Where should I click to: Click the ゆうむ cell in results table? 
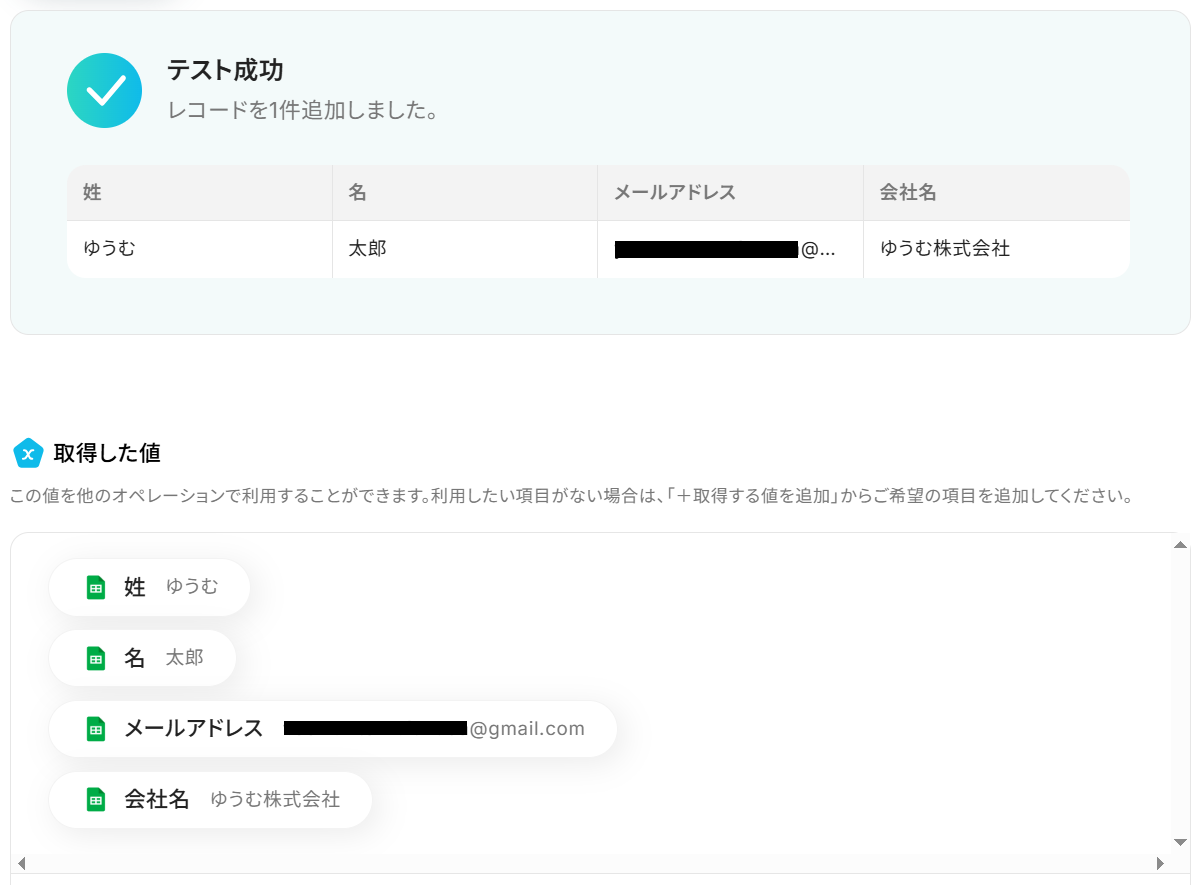(x=200, y=249)
